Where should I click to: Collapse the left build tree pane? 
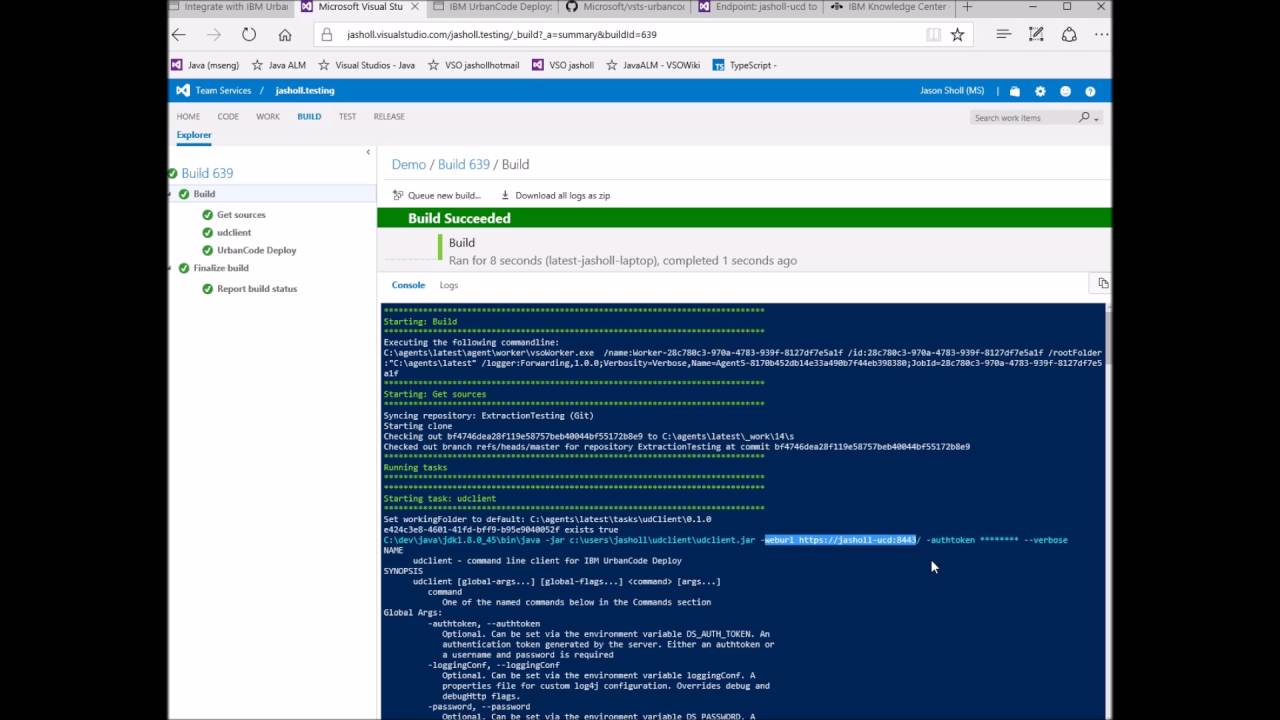368,152
